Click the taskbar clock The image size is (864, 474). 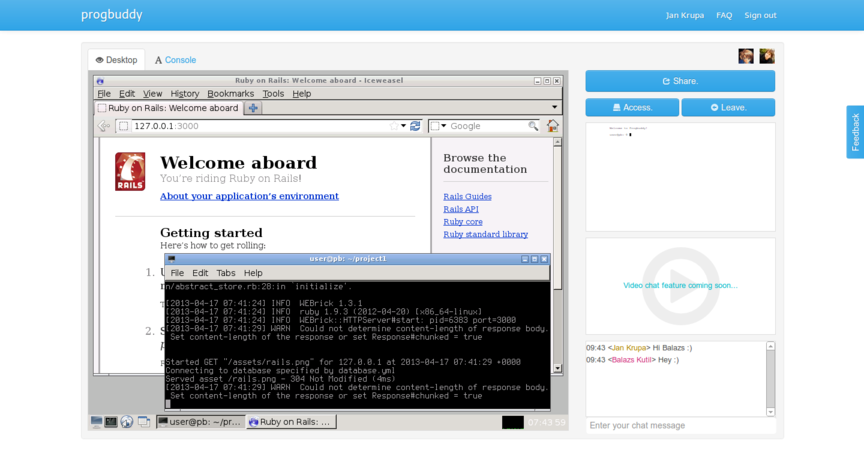(x=547, y=422)
